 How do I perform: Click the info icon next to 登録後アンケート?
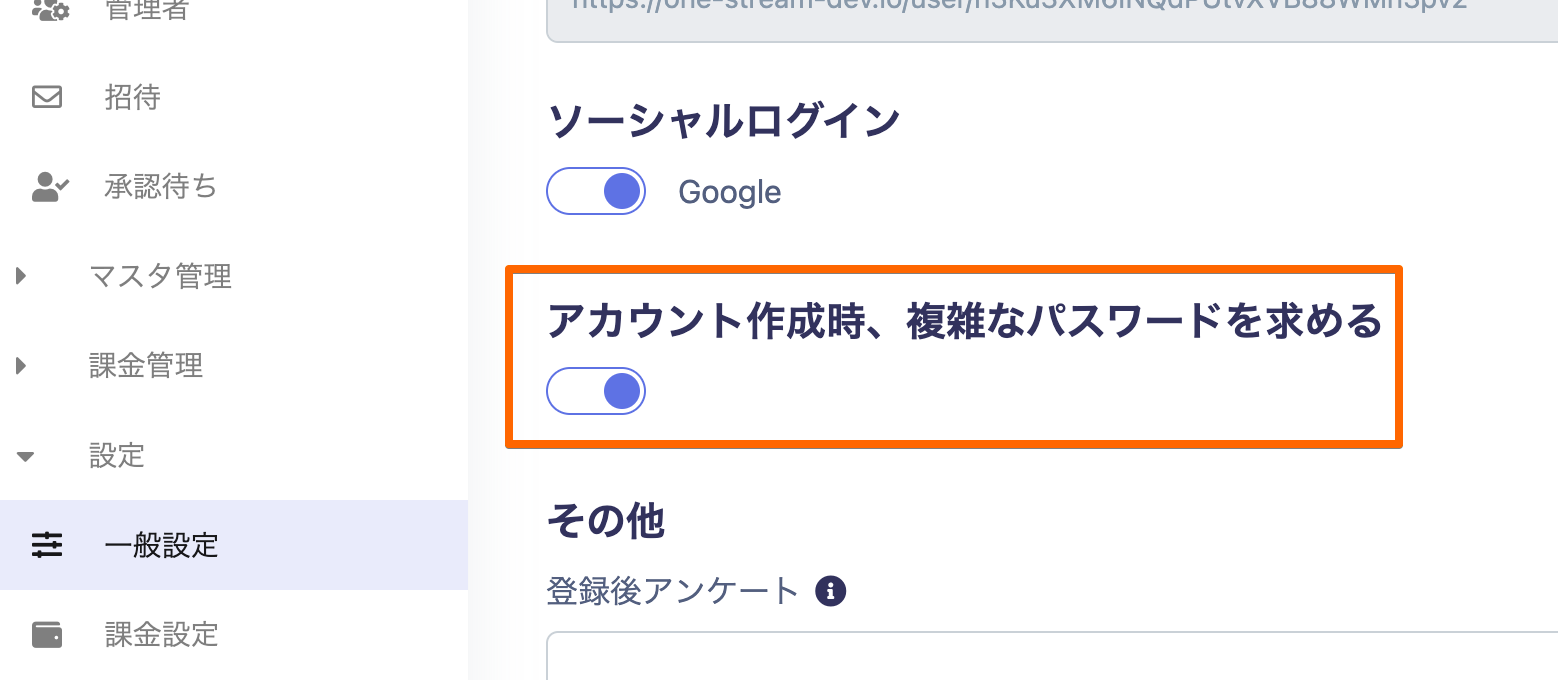(830, 591)
